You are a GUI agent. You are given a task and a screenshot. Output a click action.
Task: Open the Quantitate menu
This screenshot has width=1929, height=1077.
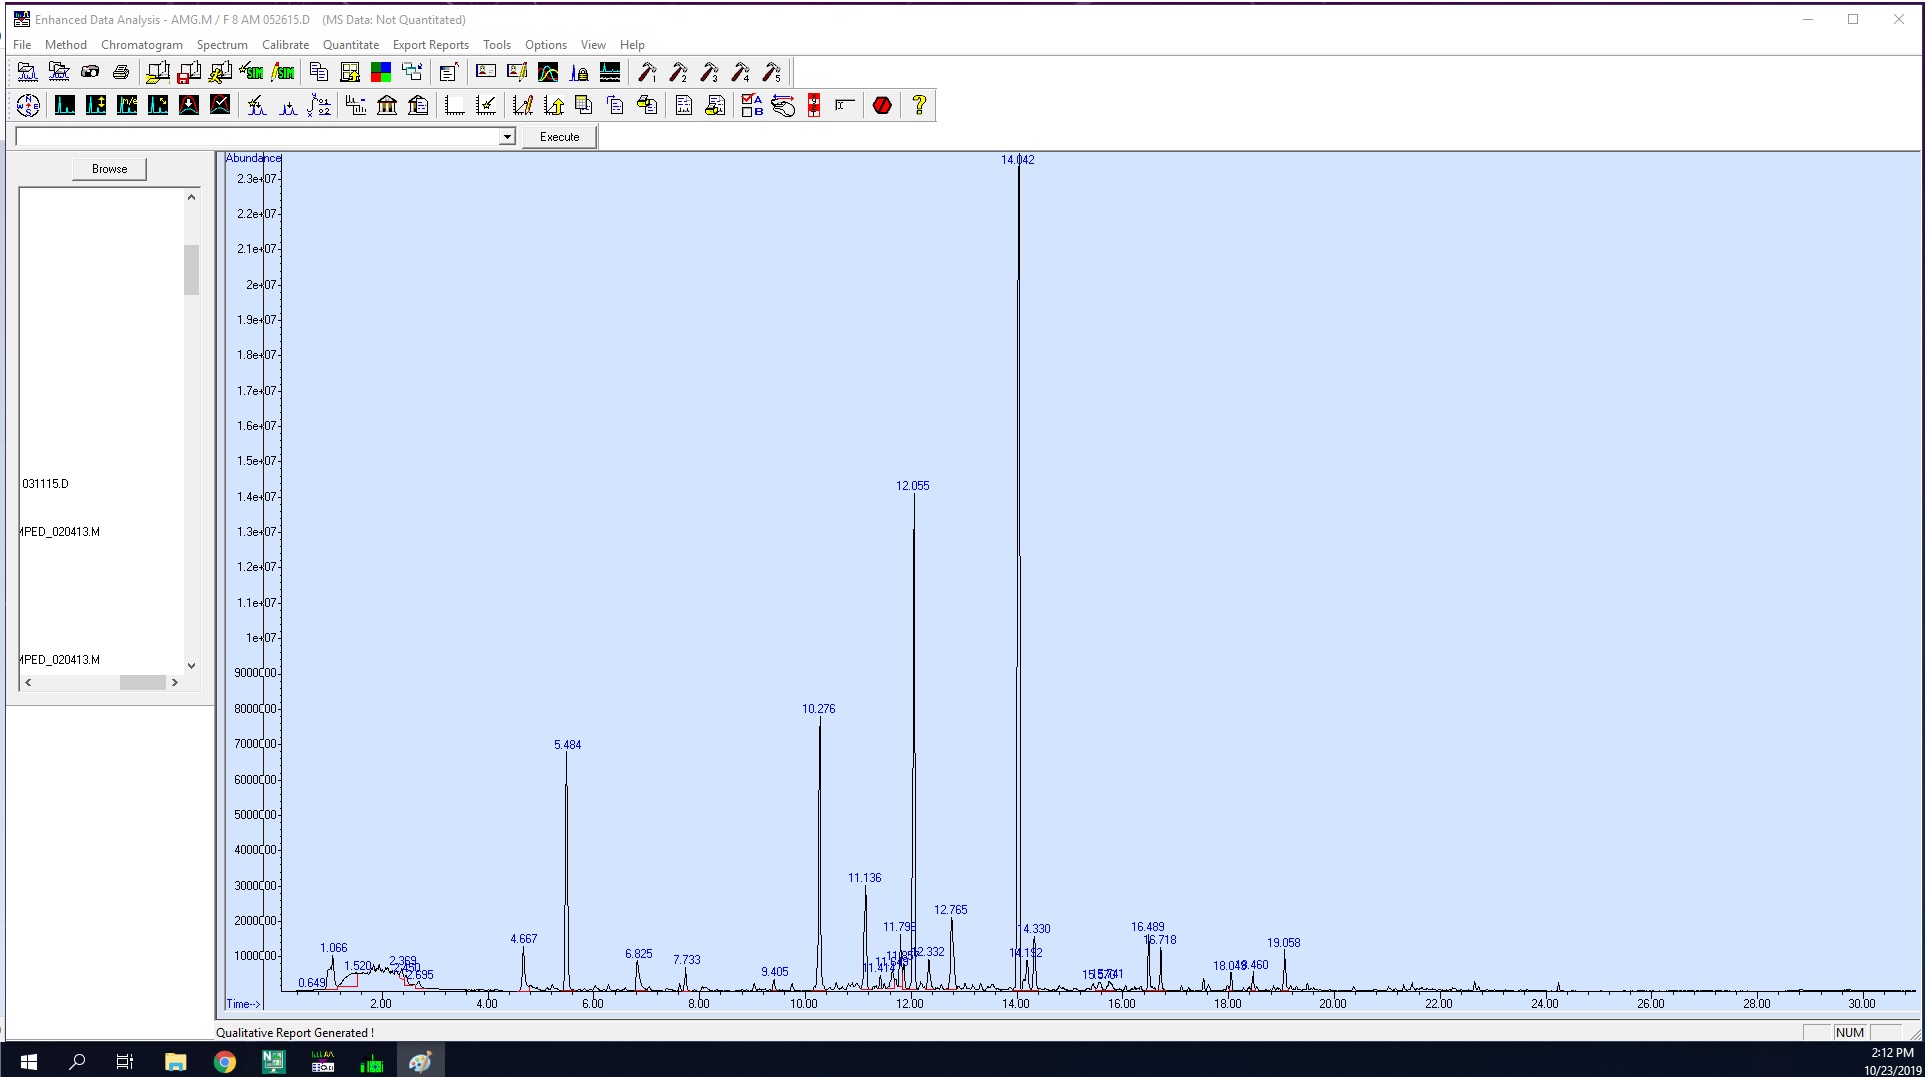350,45
